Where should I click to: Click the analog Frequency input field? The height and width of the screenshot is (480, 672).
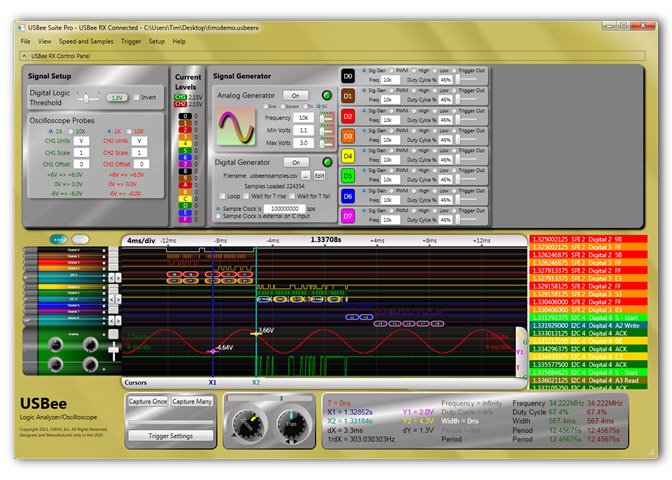(x=304, y=117)
